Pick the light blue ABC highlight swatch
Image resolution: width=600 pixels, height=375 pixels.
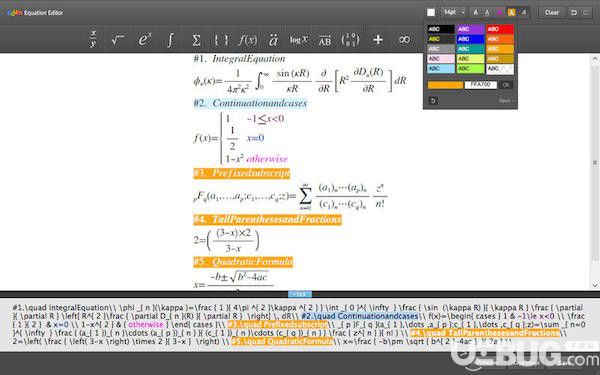click(x=441, y=69)
